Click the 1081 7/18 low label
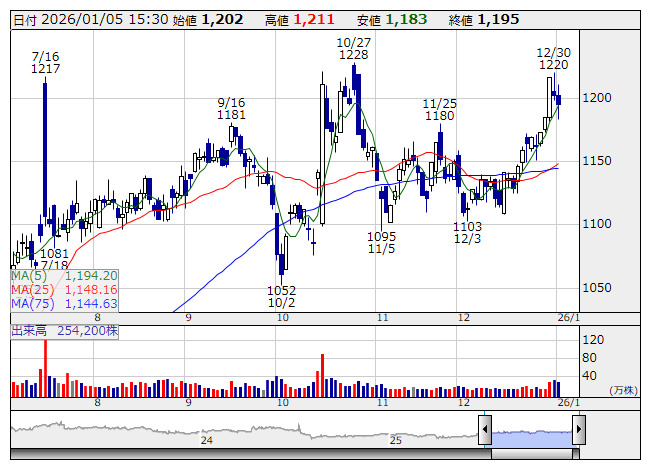Screen dimensions: 653x470 click(x=54, y=259)
